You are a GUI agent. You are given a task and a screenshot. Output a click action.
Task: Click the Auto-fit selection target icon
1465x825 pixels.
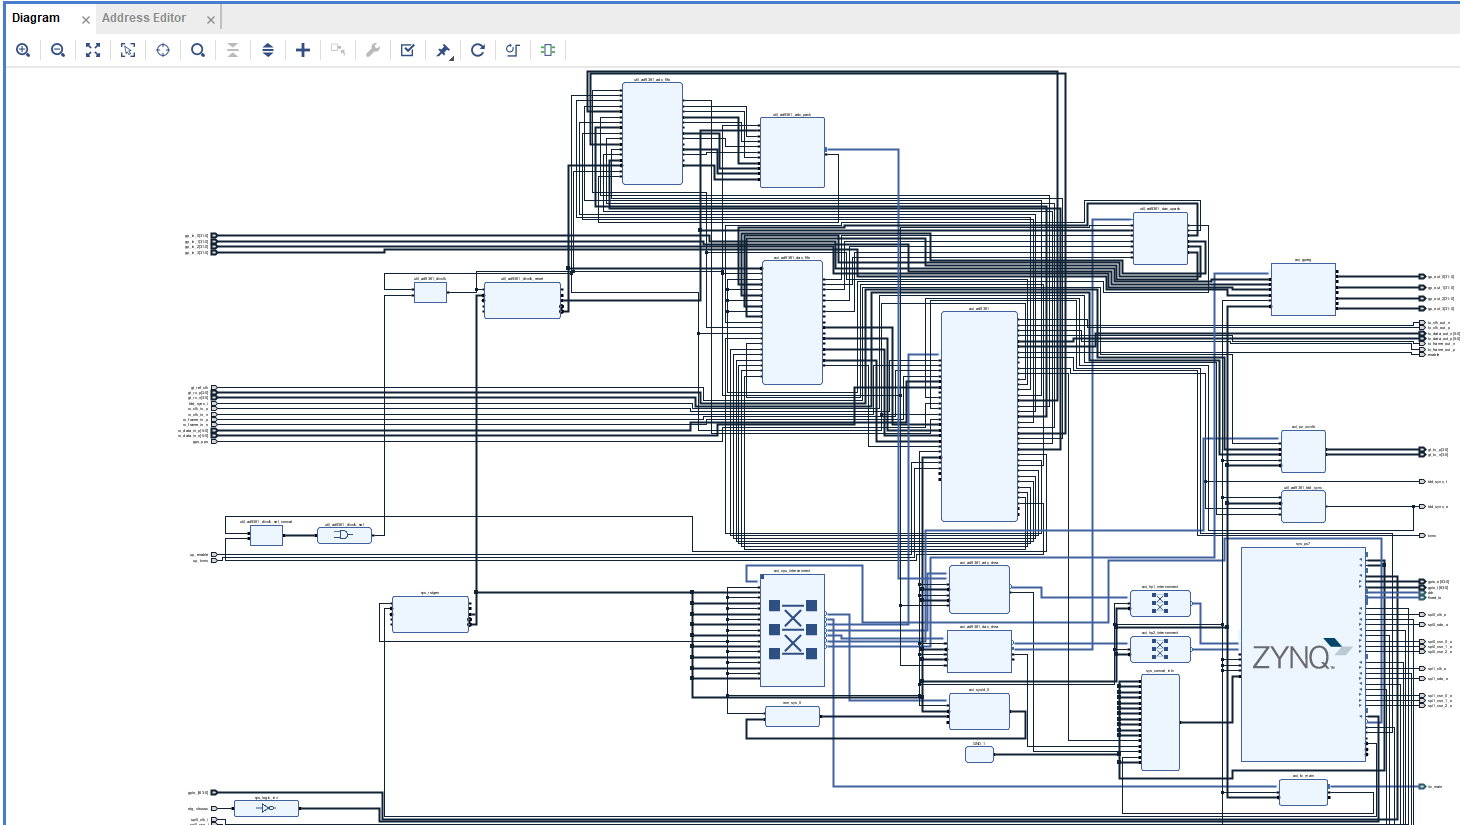pyautogui.click(x=163, y=50)
